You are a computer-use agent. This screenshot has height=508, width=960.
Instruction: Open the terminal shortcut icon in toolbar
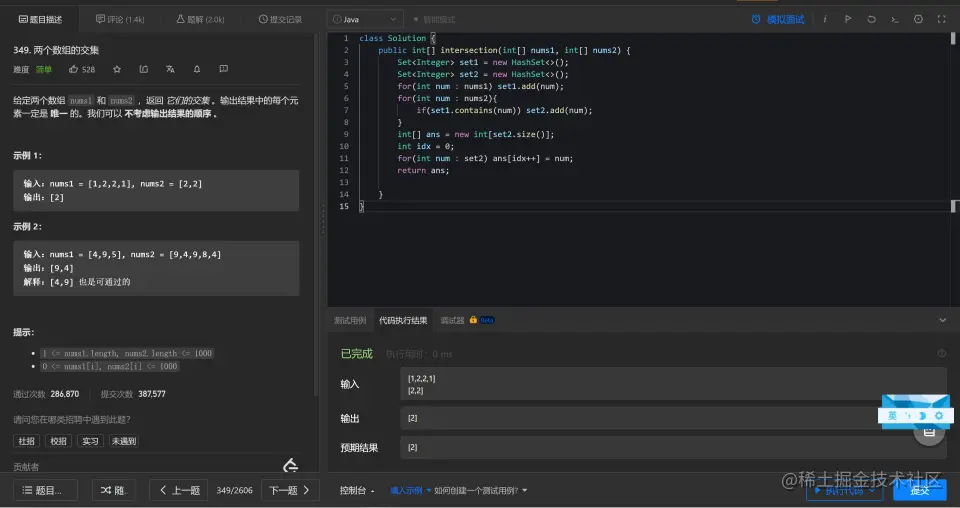tap(894, 20)
